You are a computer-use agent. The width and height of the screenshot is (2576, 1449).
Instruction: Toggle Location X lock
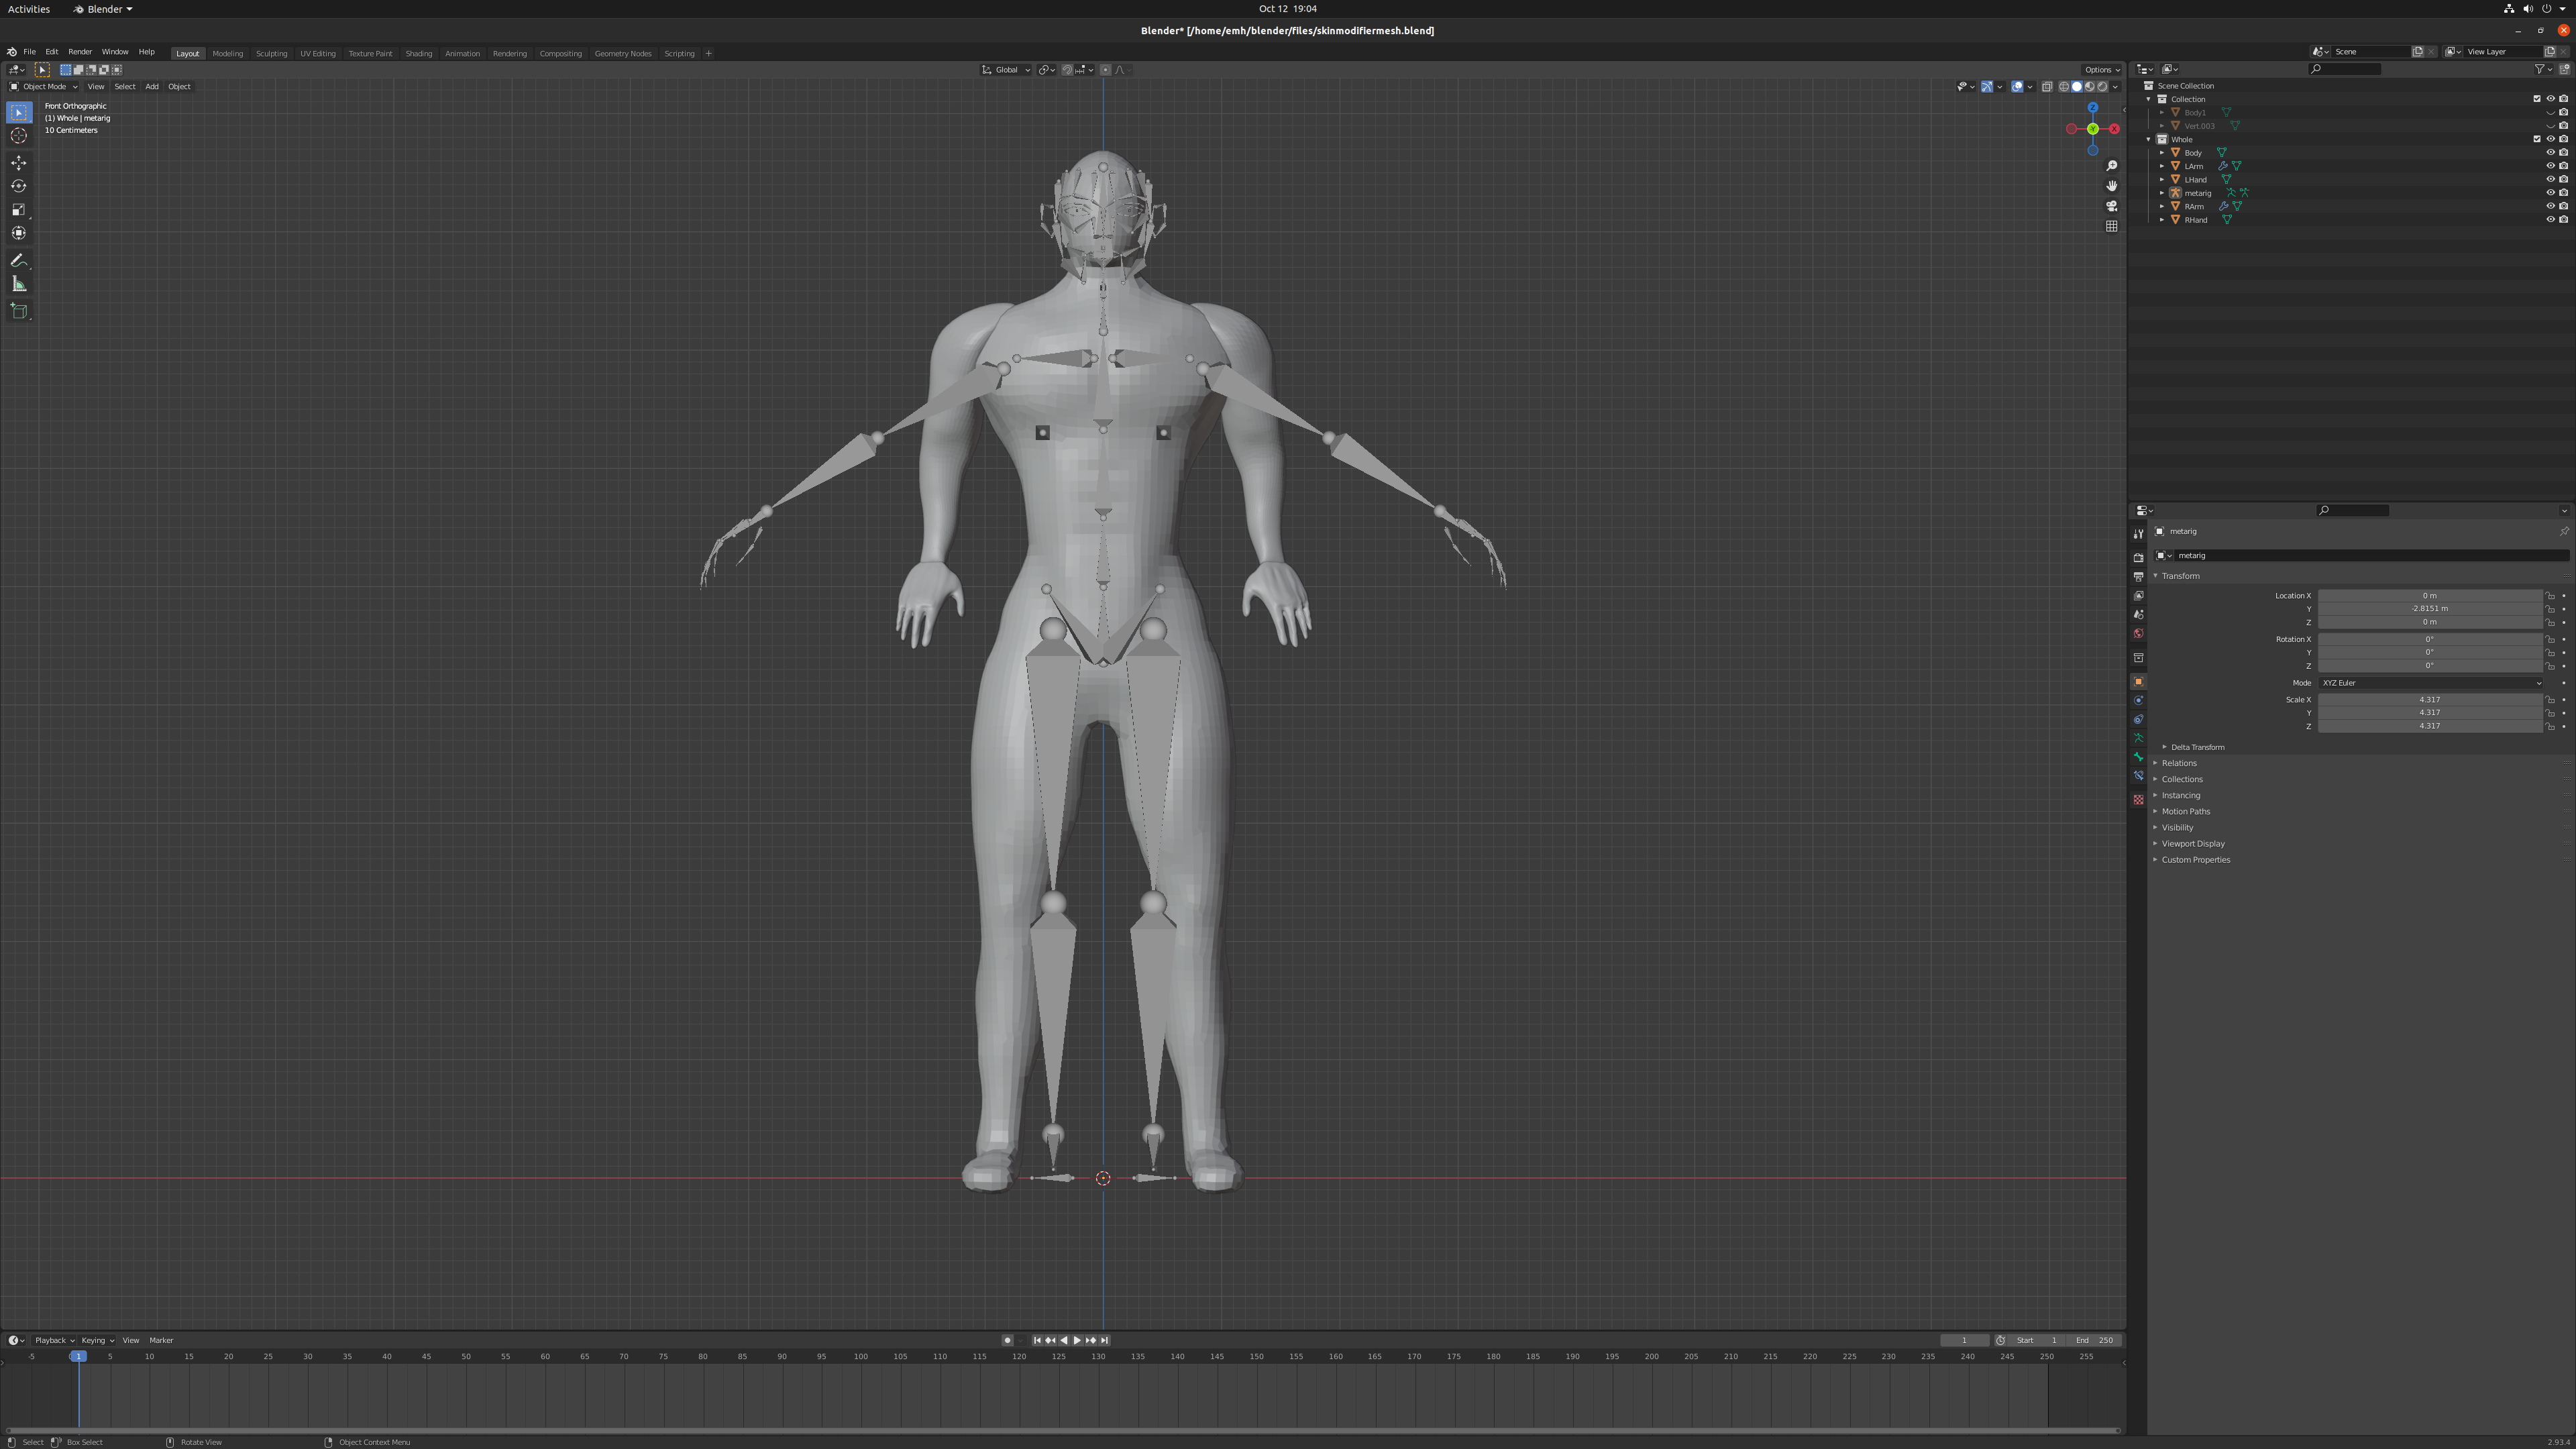pyautogui.click(x=2550, y=596)
